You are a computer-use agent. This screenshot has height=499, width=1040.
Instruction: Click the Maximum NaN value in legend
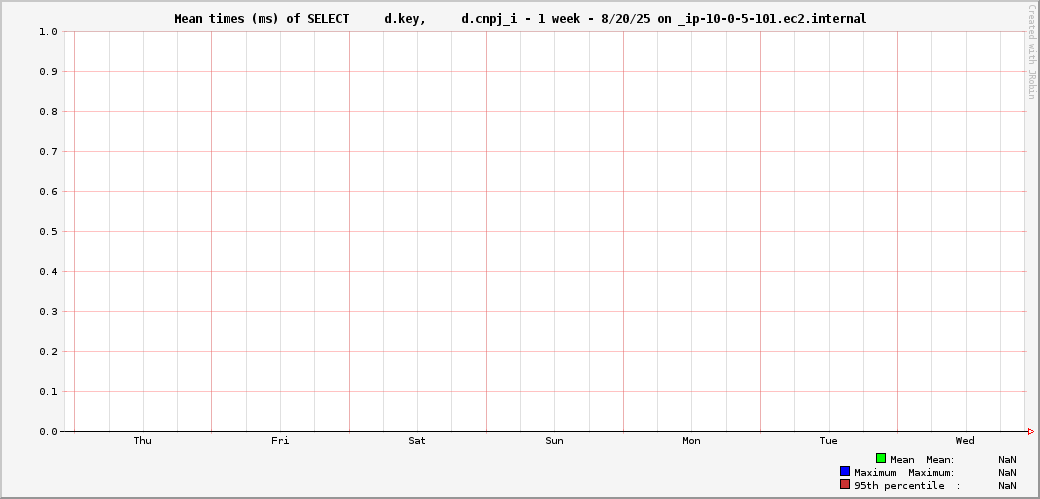coord(1008,472)
